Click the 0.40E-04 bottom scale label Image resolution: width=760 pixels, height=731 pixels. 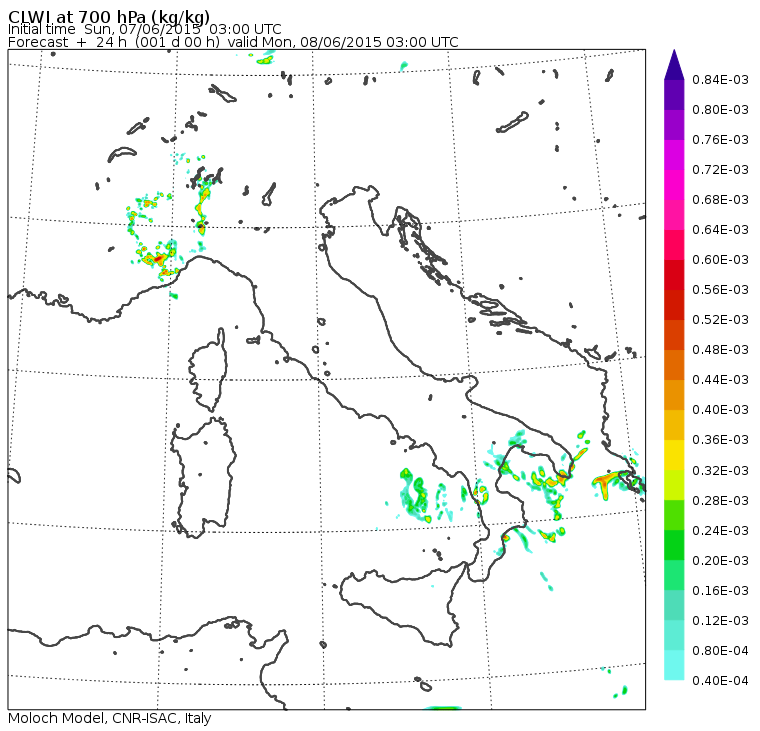click(x=720, y=681)
